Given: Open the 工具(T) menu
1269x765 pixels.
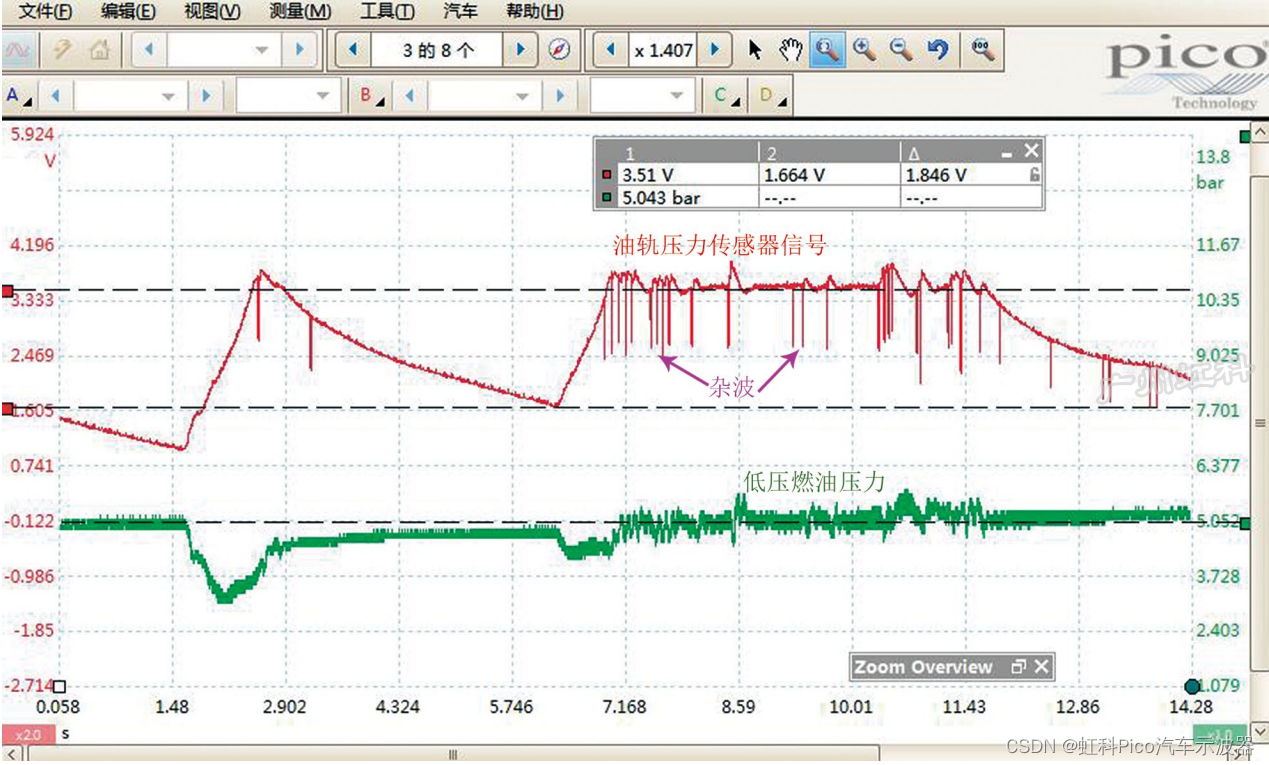Looking at the screenshot, I should pos(387,12).
